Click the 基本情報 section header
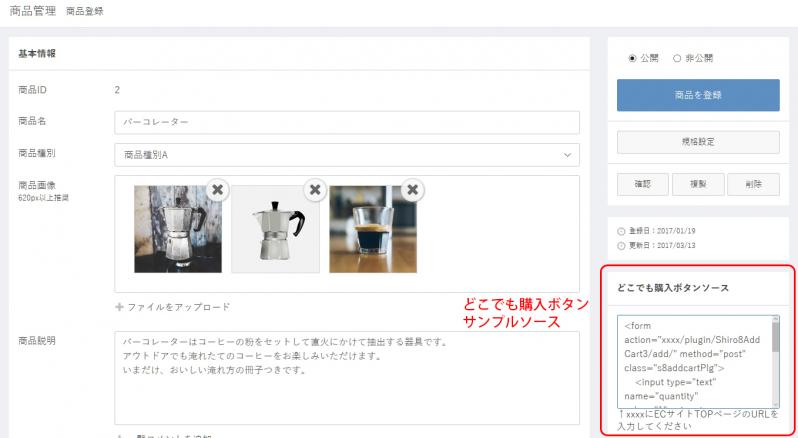The height and width of the screenshot is (438, 798). coord(37,53)
